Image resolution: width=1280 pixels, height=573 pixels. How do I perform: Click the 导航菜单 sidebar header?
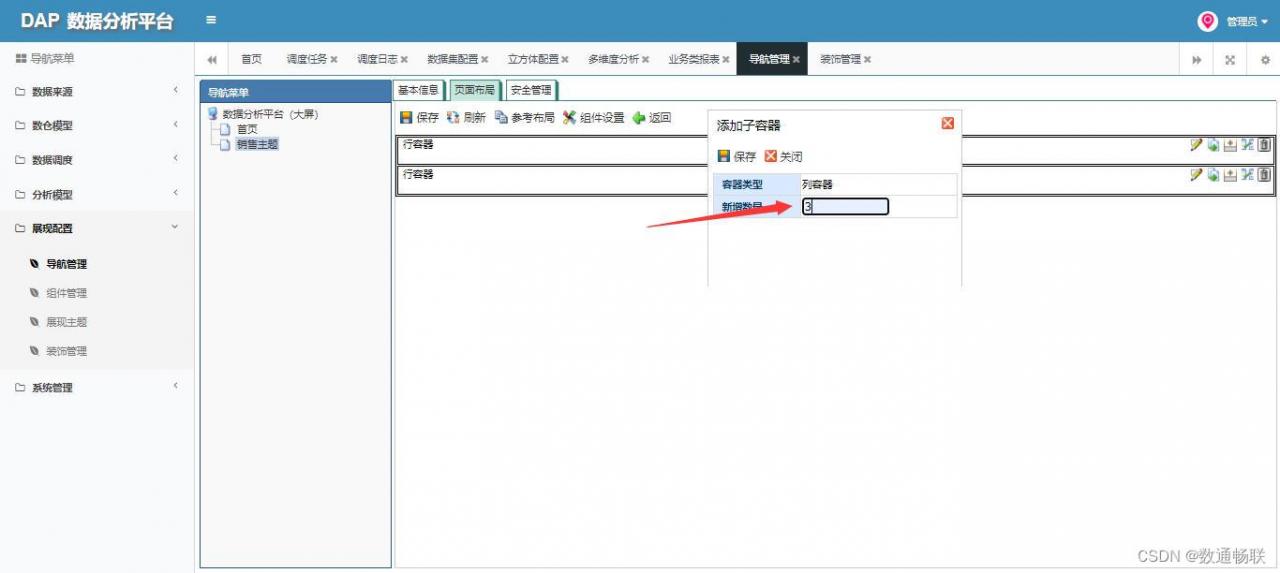click(45, 58)
